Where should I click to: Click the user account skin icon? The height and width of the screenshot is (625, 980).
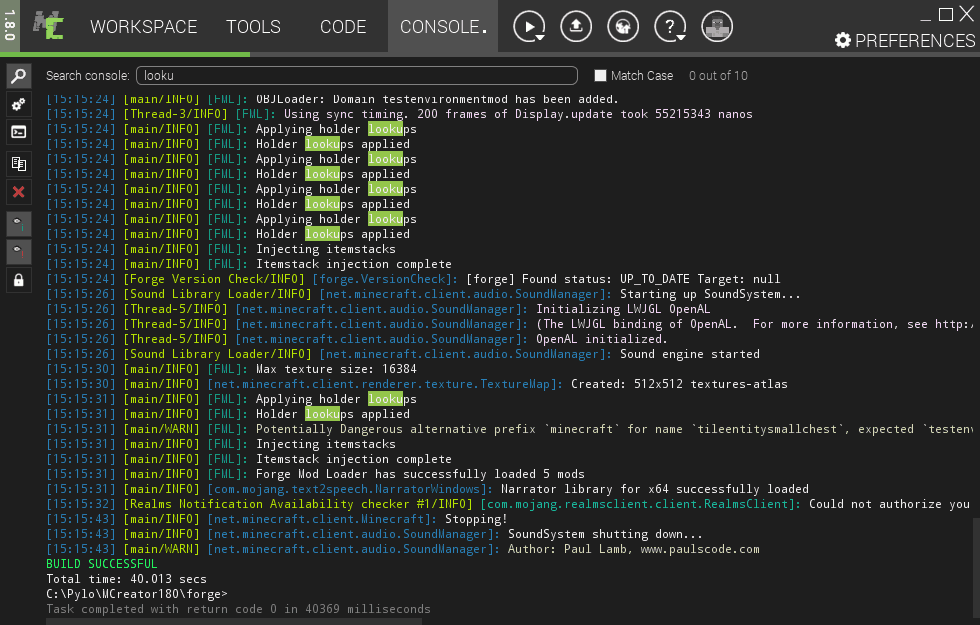(x=717, y=26)
